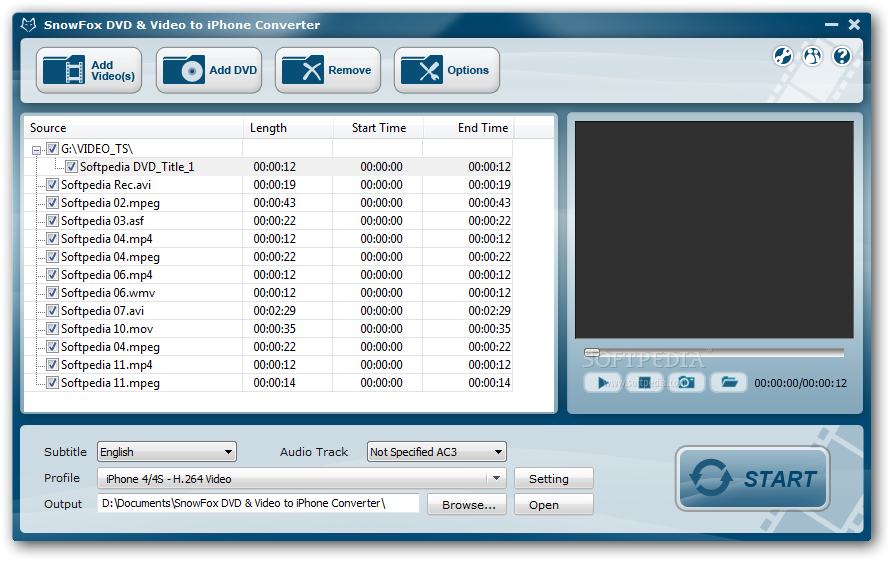Viewport: 891px width, 561px height.
Task: Click the preview seek slider handle
Action: click(592, 352)
